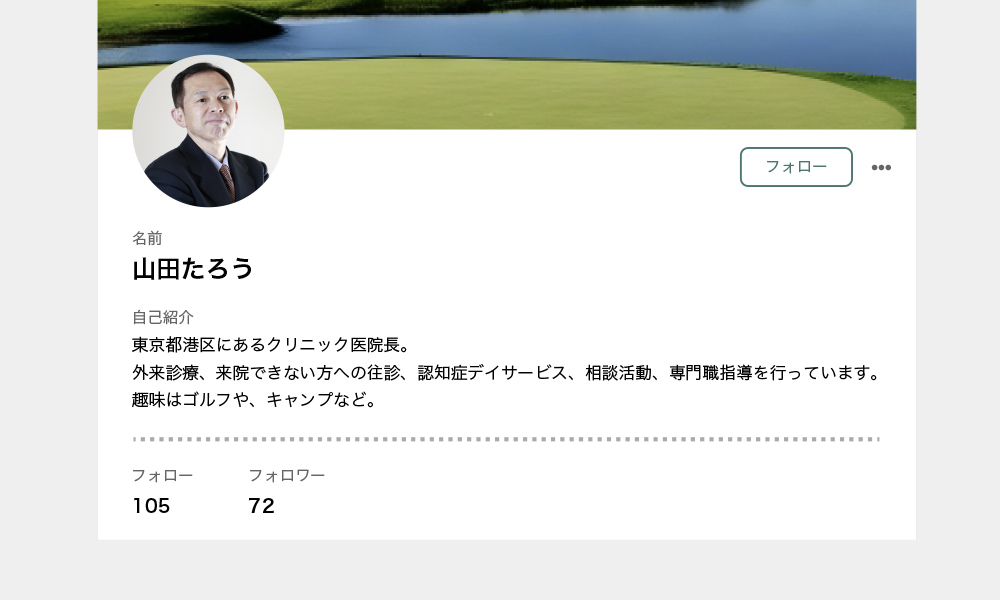Open the 105 following count
This screenshot has height=600, width=1000.
click(151, 506)
